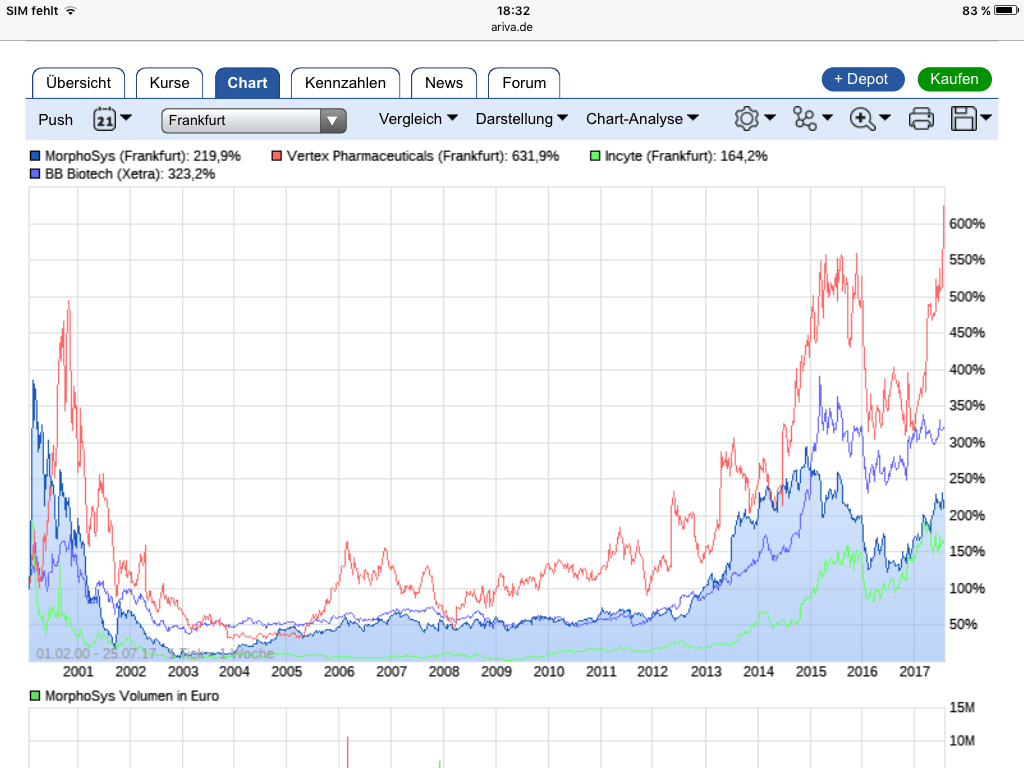
Task: Tap the 18:32 clock in status bar
Action: click(513, 10)
